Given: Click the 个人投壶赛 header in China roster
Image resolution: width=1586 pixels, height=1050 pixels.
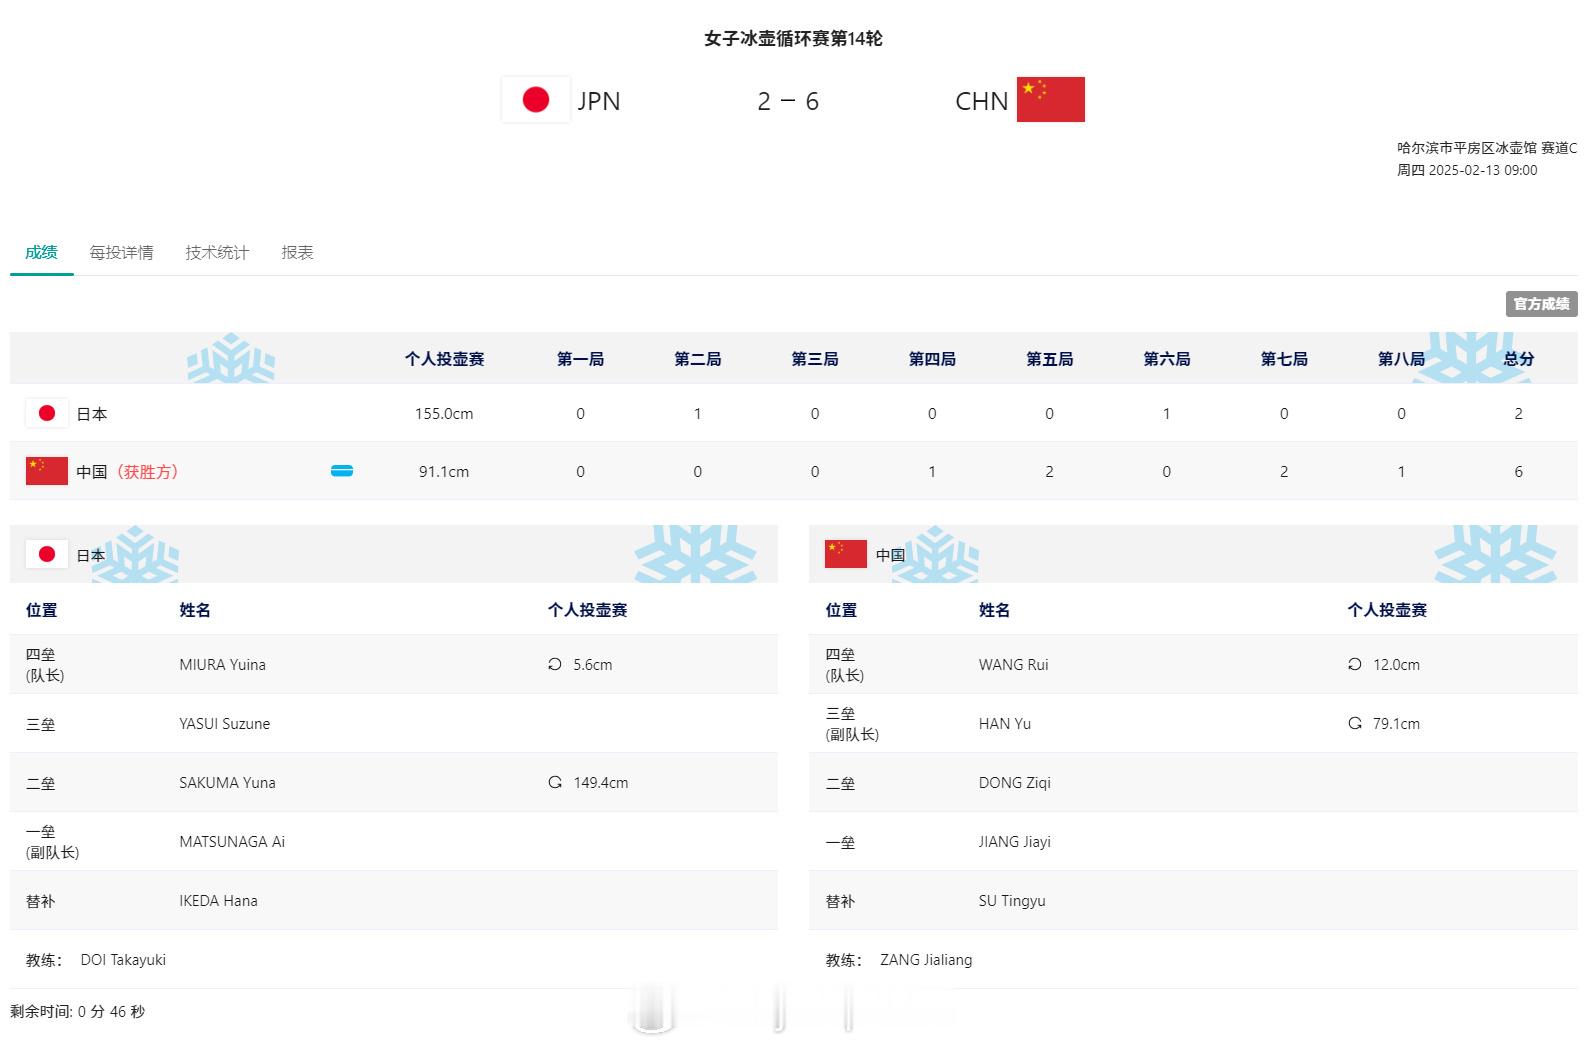Looking at the screenshot, I should [1387, 610].
